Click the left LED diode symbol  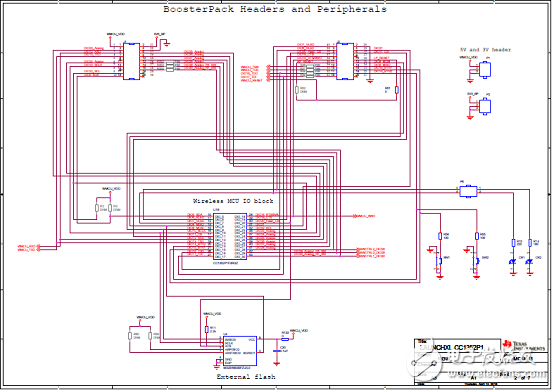pos(513,262)
